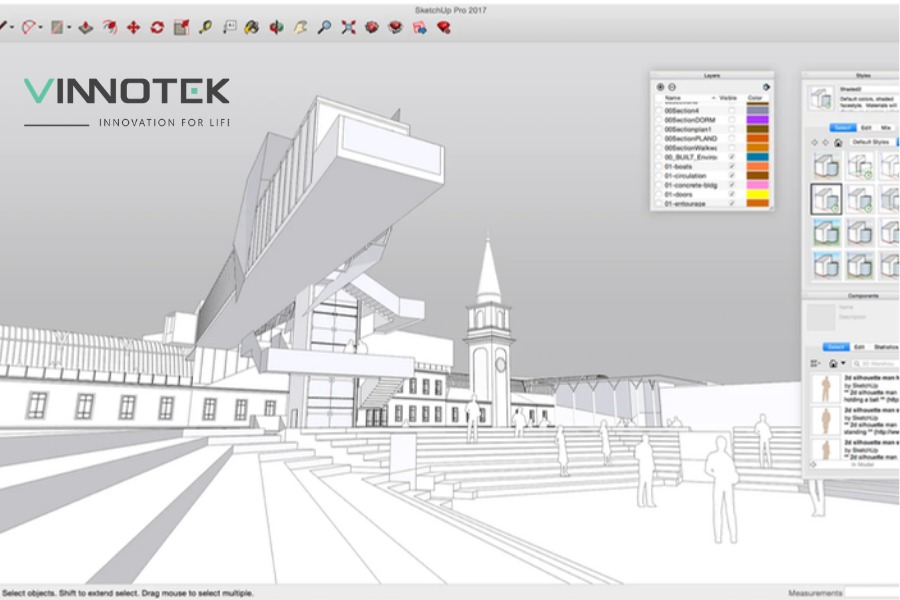Click Styles home icon for In Model
Viewport: 900px width, 600px height.
(838, 142)
